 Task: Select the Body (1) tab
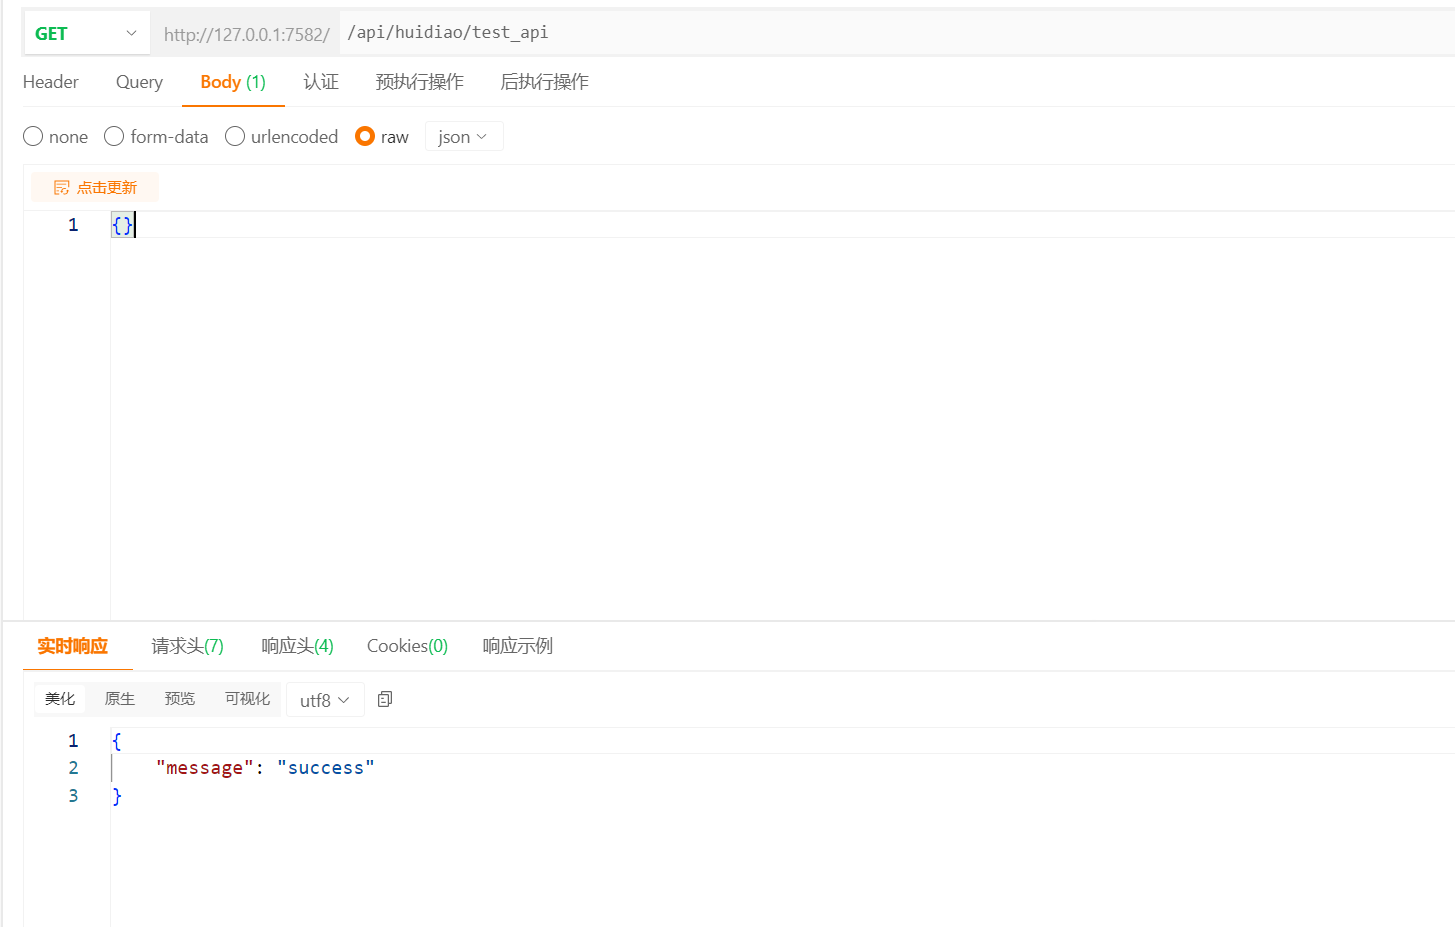coord(233,82)
